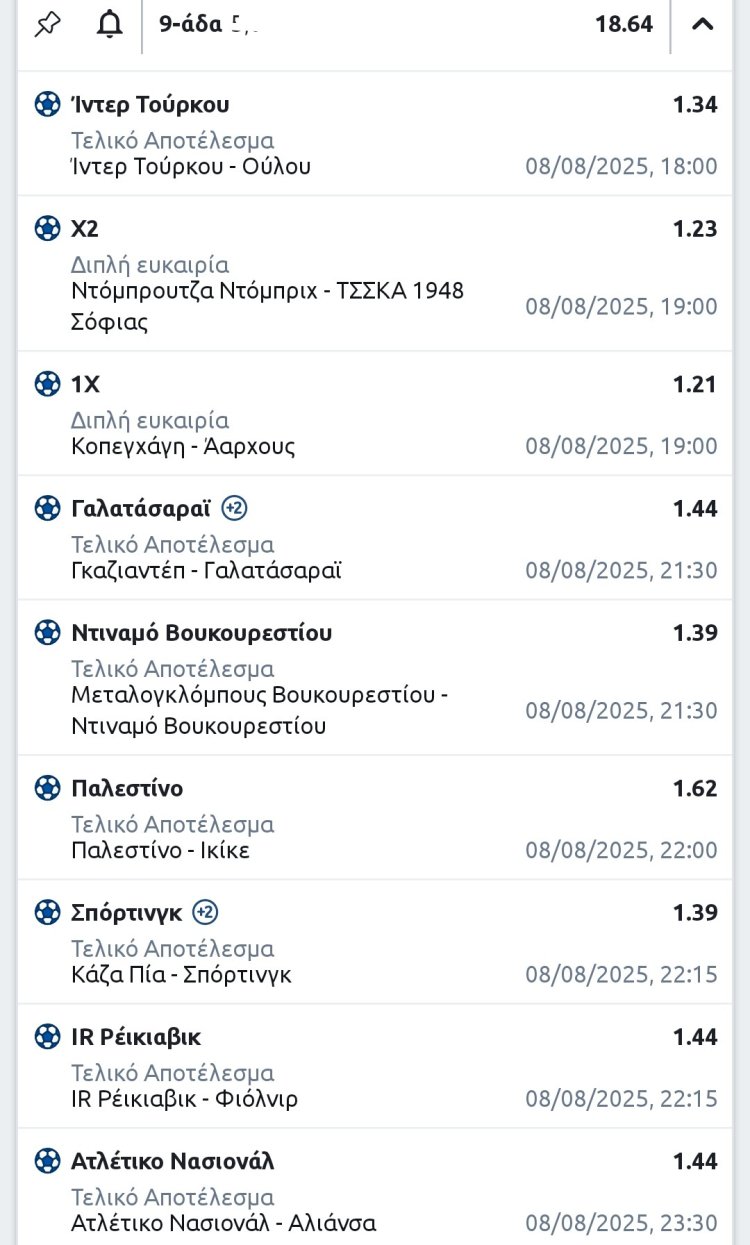Image resolution: width=750 pixels, height=1245 pixels.
Task: Select the X2 double chance selection
Action: [x=85, y=229]
